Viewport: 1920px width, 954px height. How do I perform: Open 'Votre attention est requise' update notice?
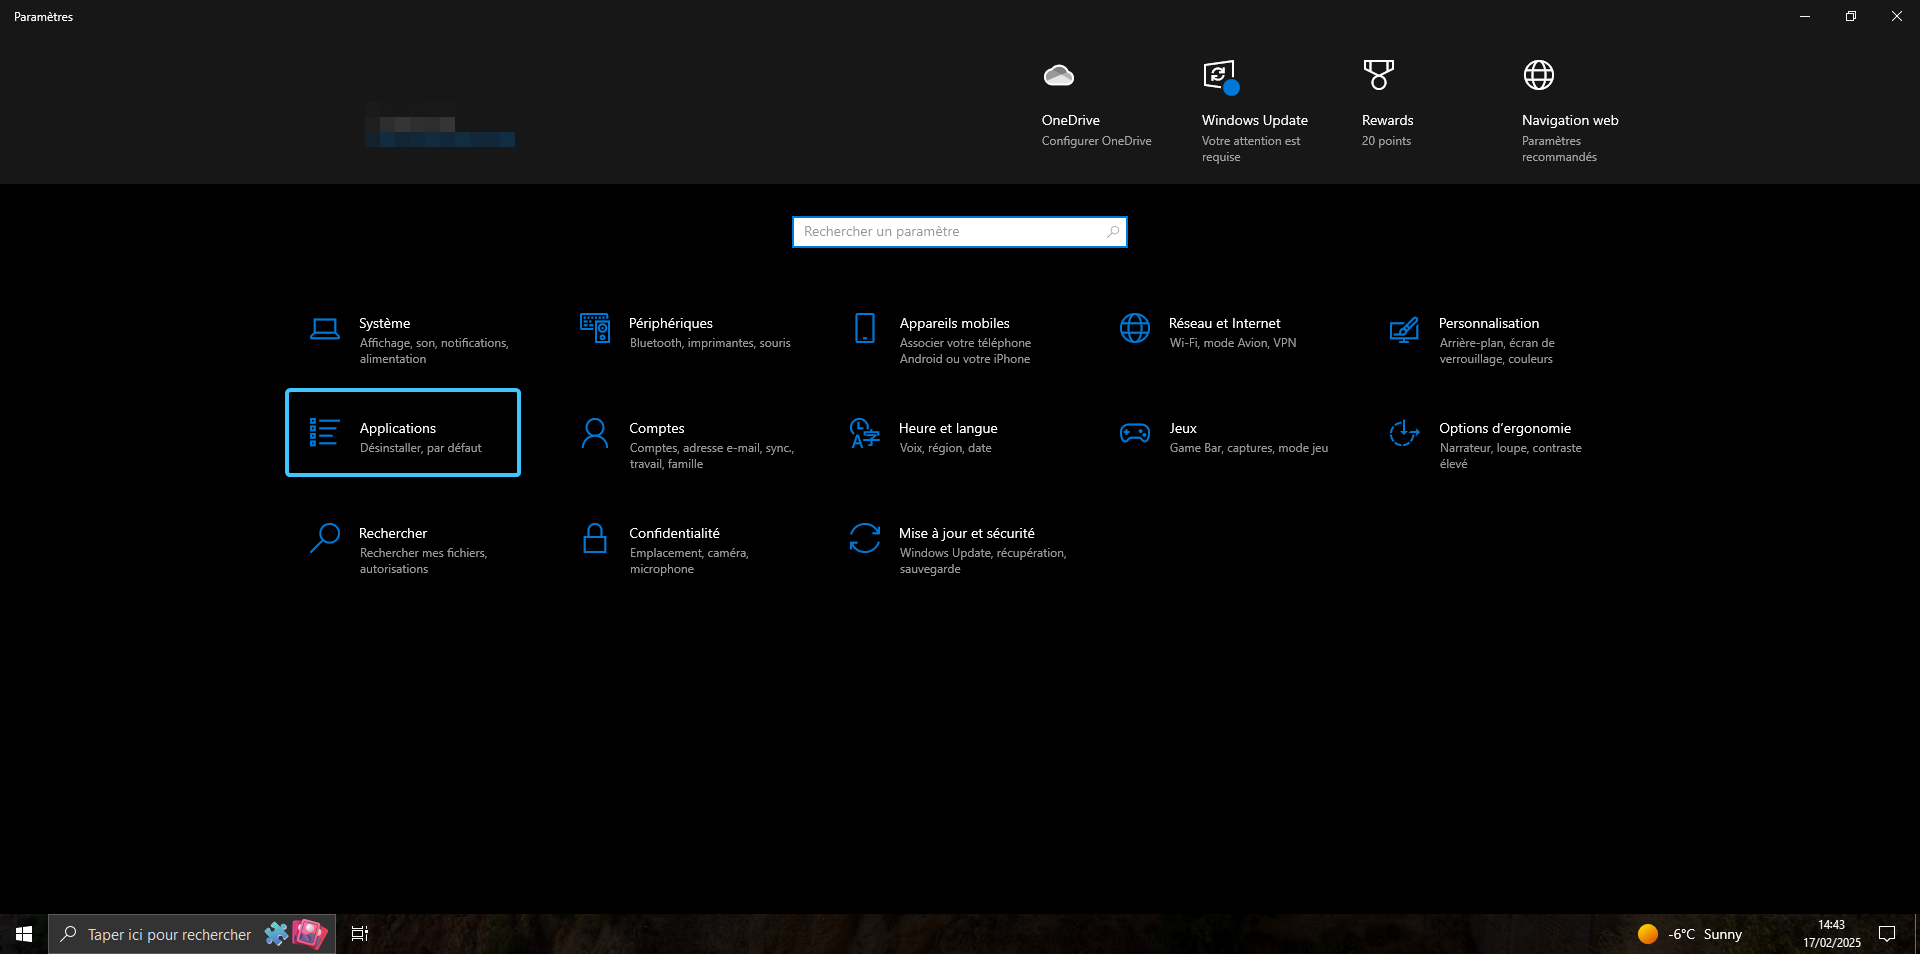(x=1250, y=149)
